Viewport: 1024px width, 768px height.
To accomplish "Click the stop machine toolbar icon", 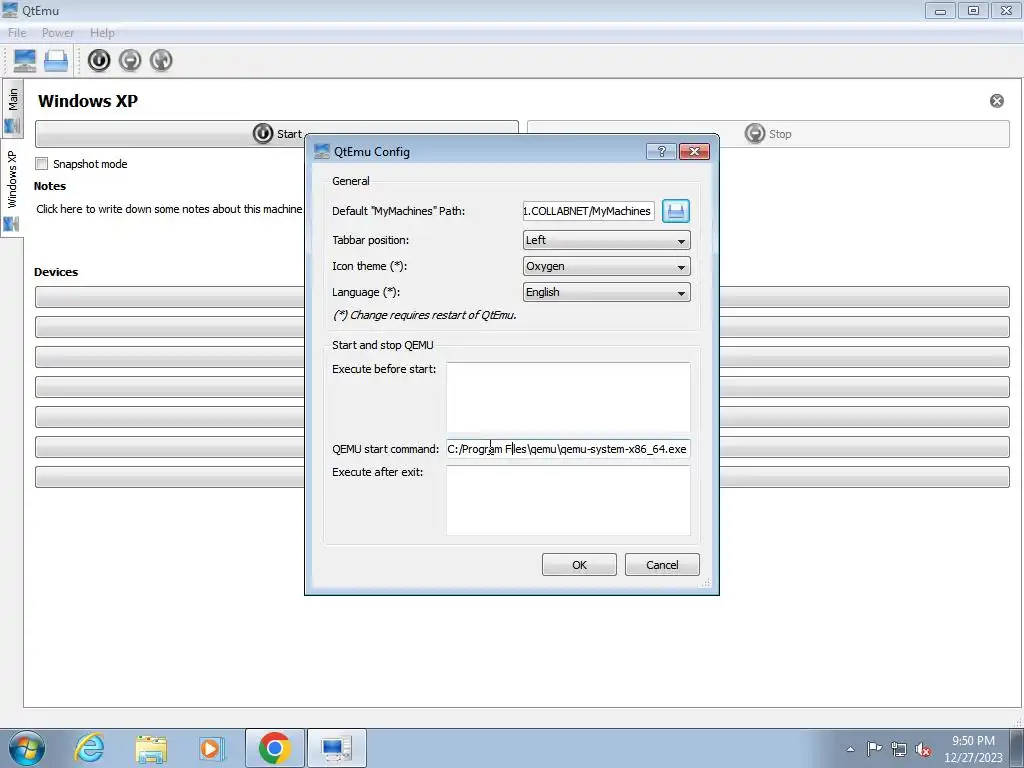I will pos(130,61).
